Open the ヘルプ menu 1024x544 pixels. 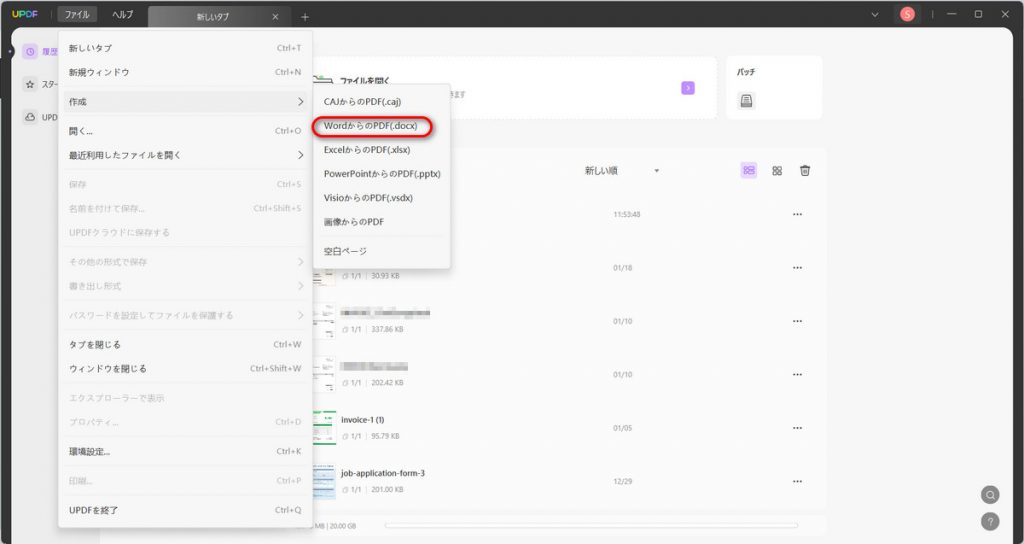[122, 14]
